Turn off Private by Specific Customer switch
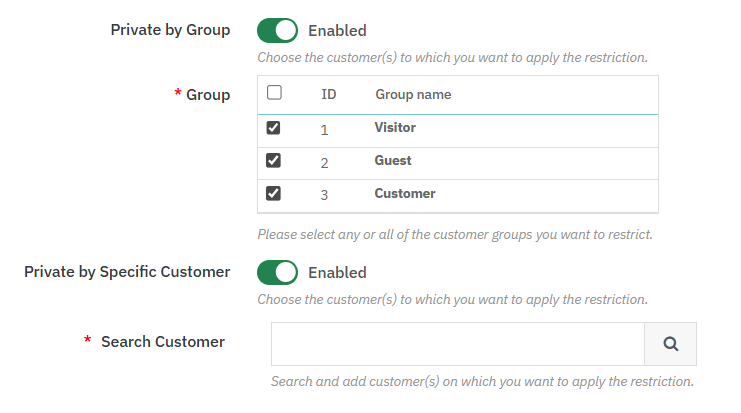This screenshot has height=413, width=741. point(277,272)
